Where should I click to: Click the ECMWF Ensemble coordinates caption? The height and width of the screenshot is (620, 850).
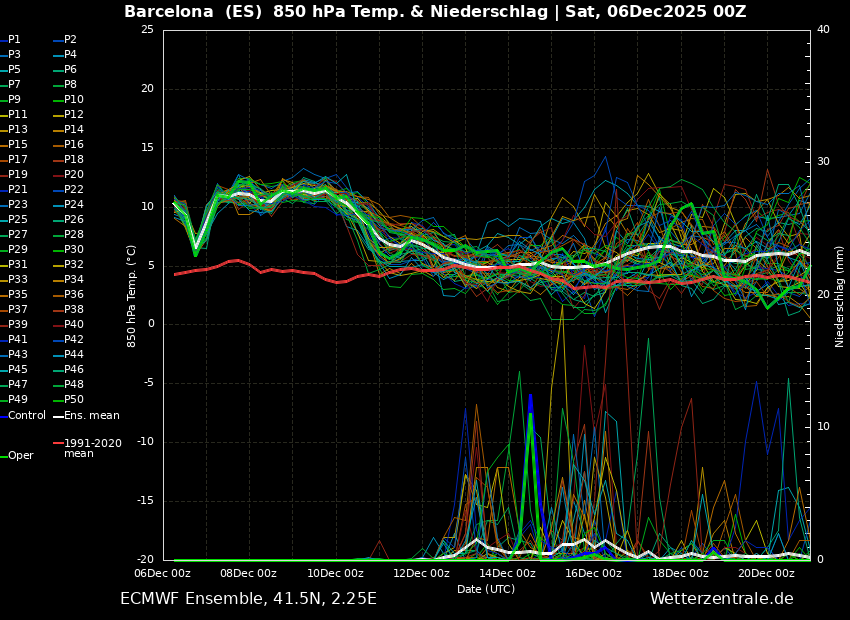point(248,599)
